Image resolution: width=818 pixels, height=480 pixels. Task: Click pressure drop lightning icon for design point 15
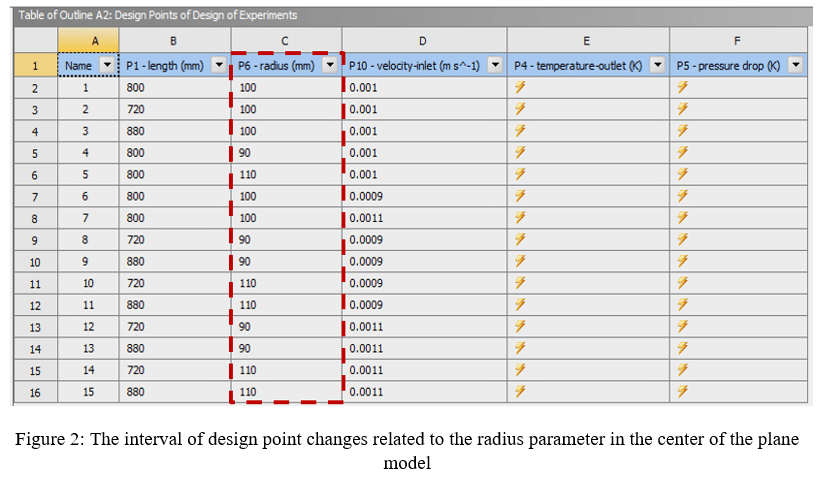coord(683,392)
